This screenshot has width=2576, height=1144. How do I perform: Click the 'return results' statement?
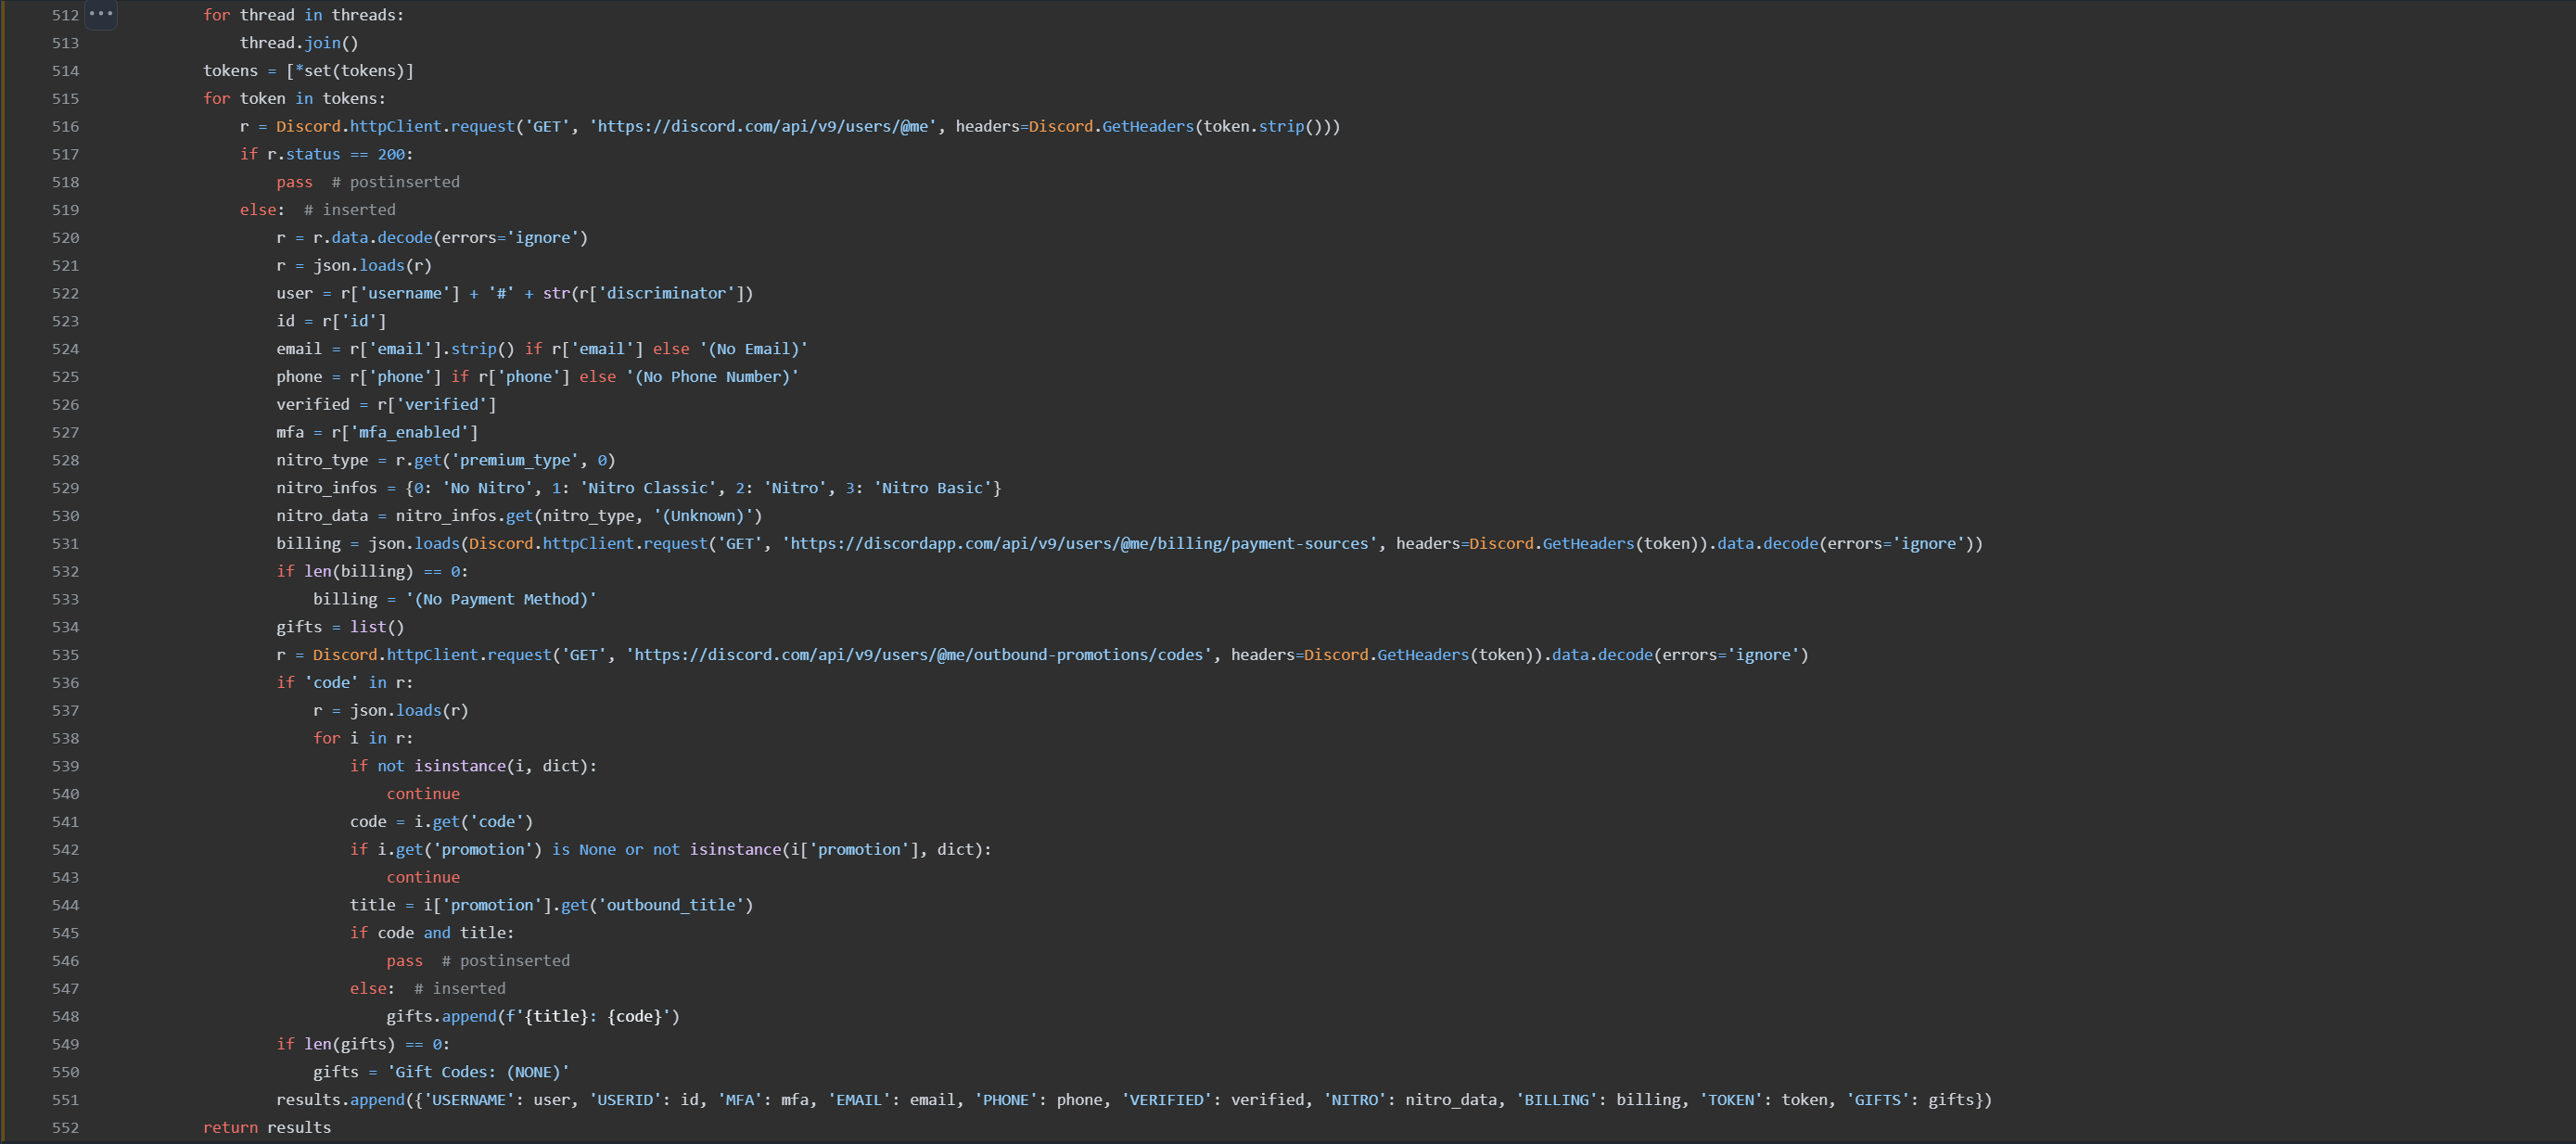point(266,1127)
